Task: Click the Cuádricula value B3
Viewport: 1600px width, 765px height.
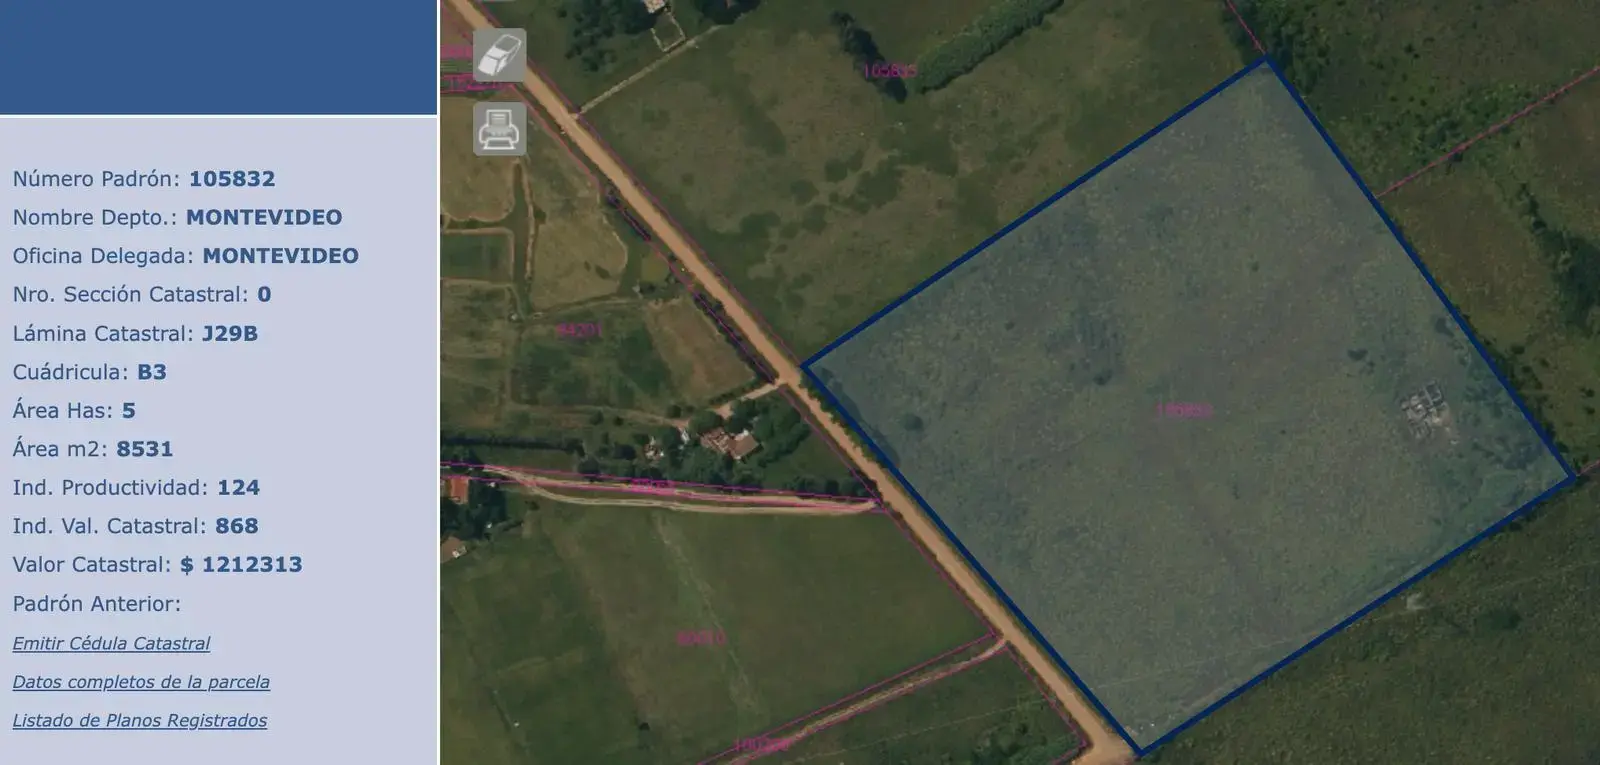Action: [x=152, y=372]
